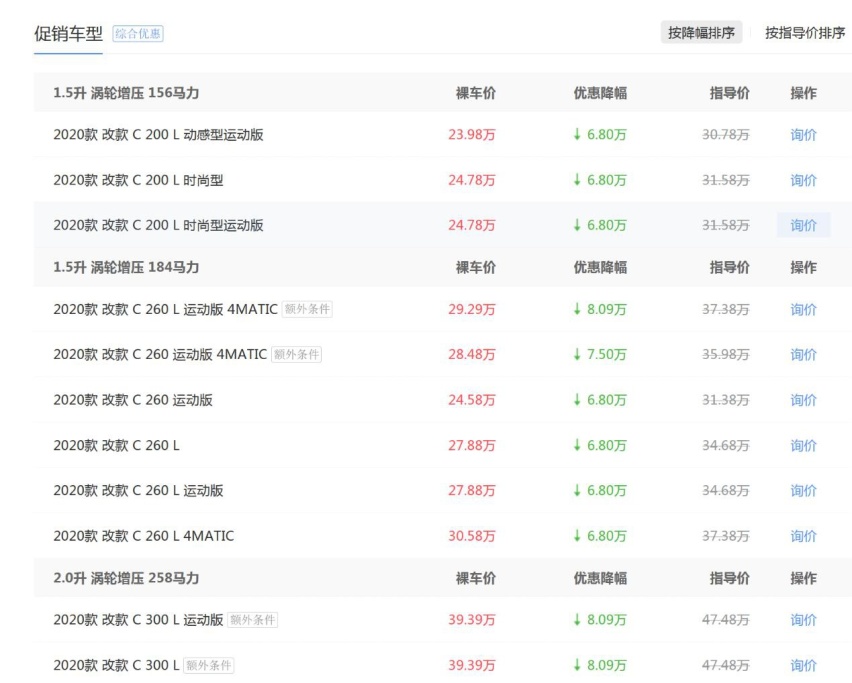Screen dimensions: 852x683
Task: Click 询价 for C 200 L 时尚型运动版
Action: pos(803,225)
